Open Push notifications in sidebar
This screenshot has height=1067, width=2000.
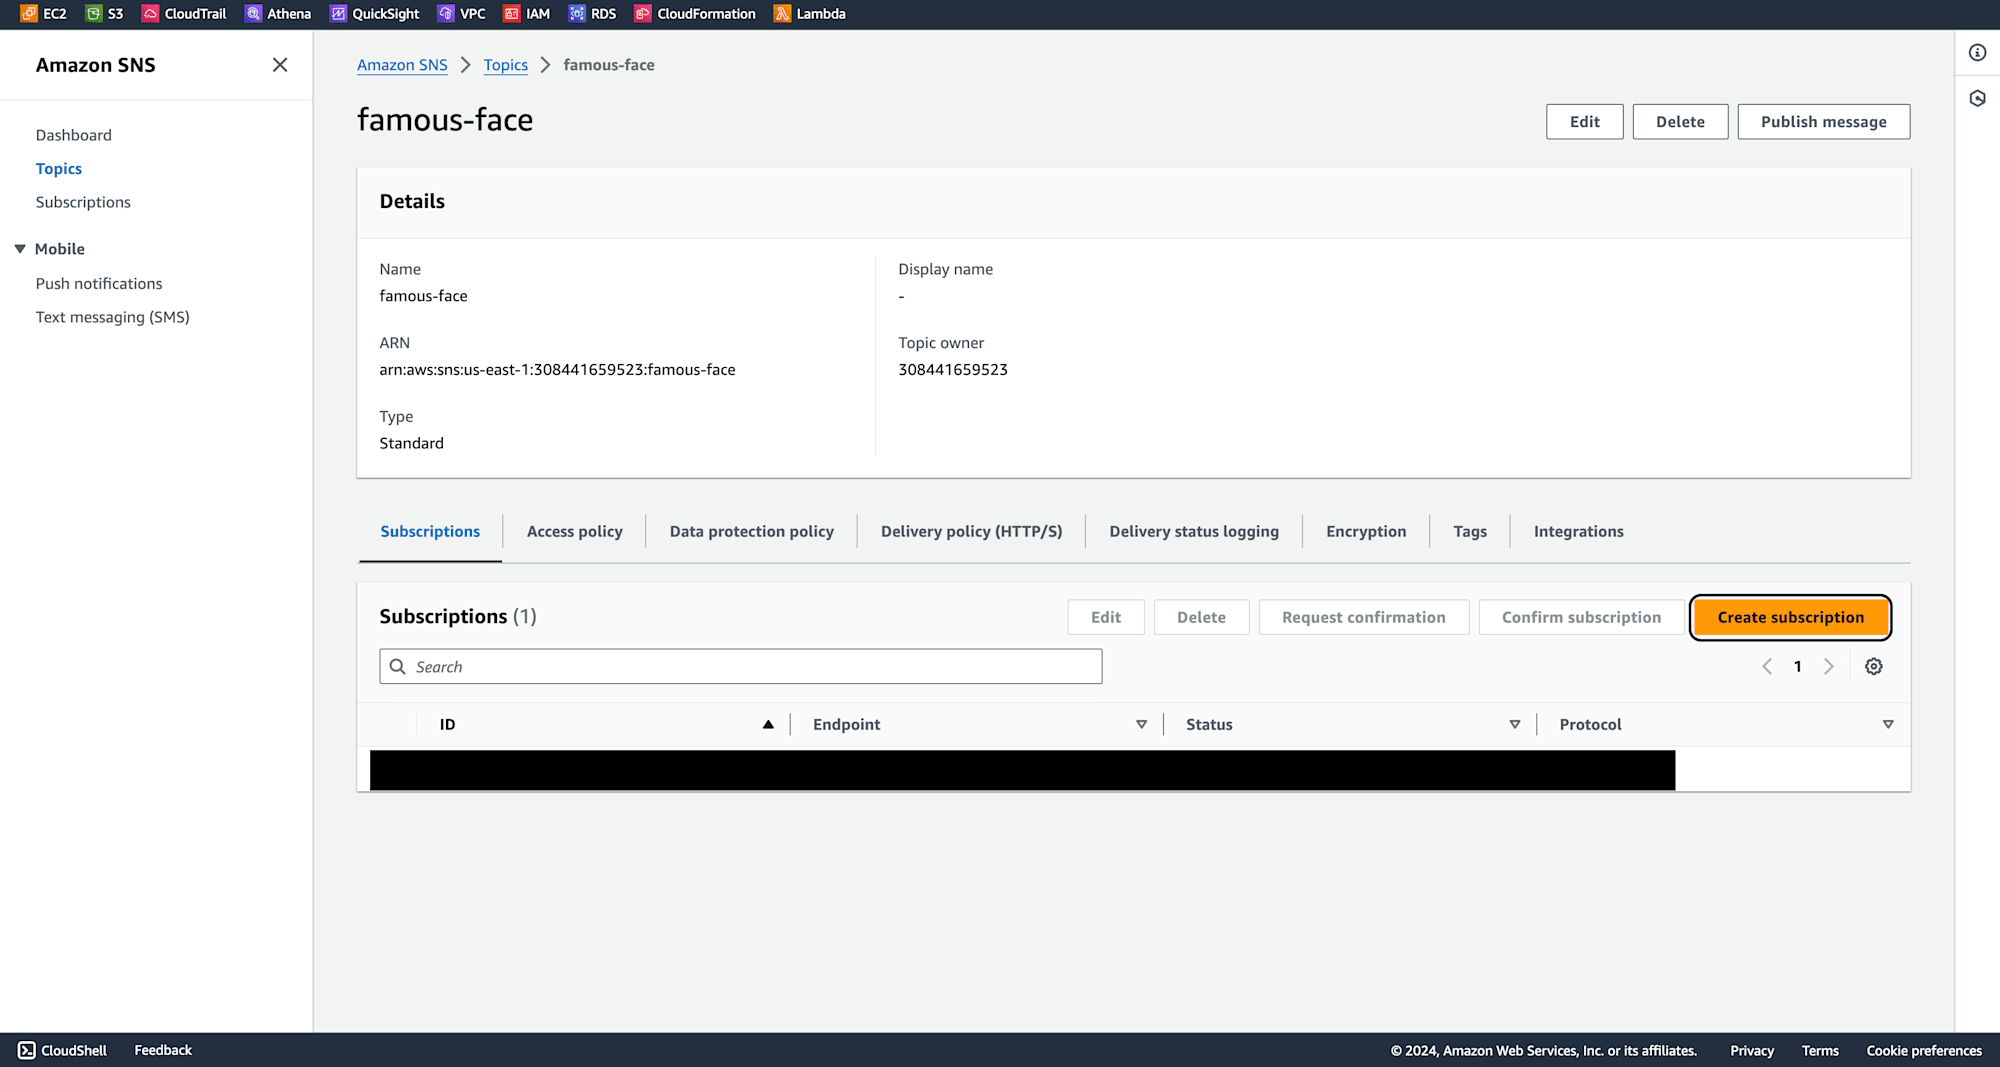pos(99,284)
